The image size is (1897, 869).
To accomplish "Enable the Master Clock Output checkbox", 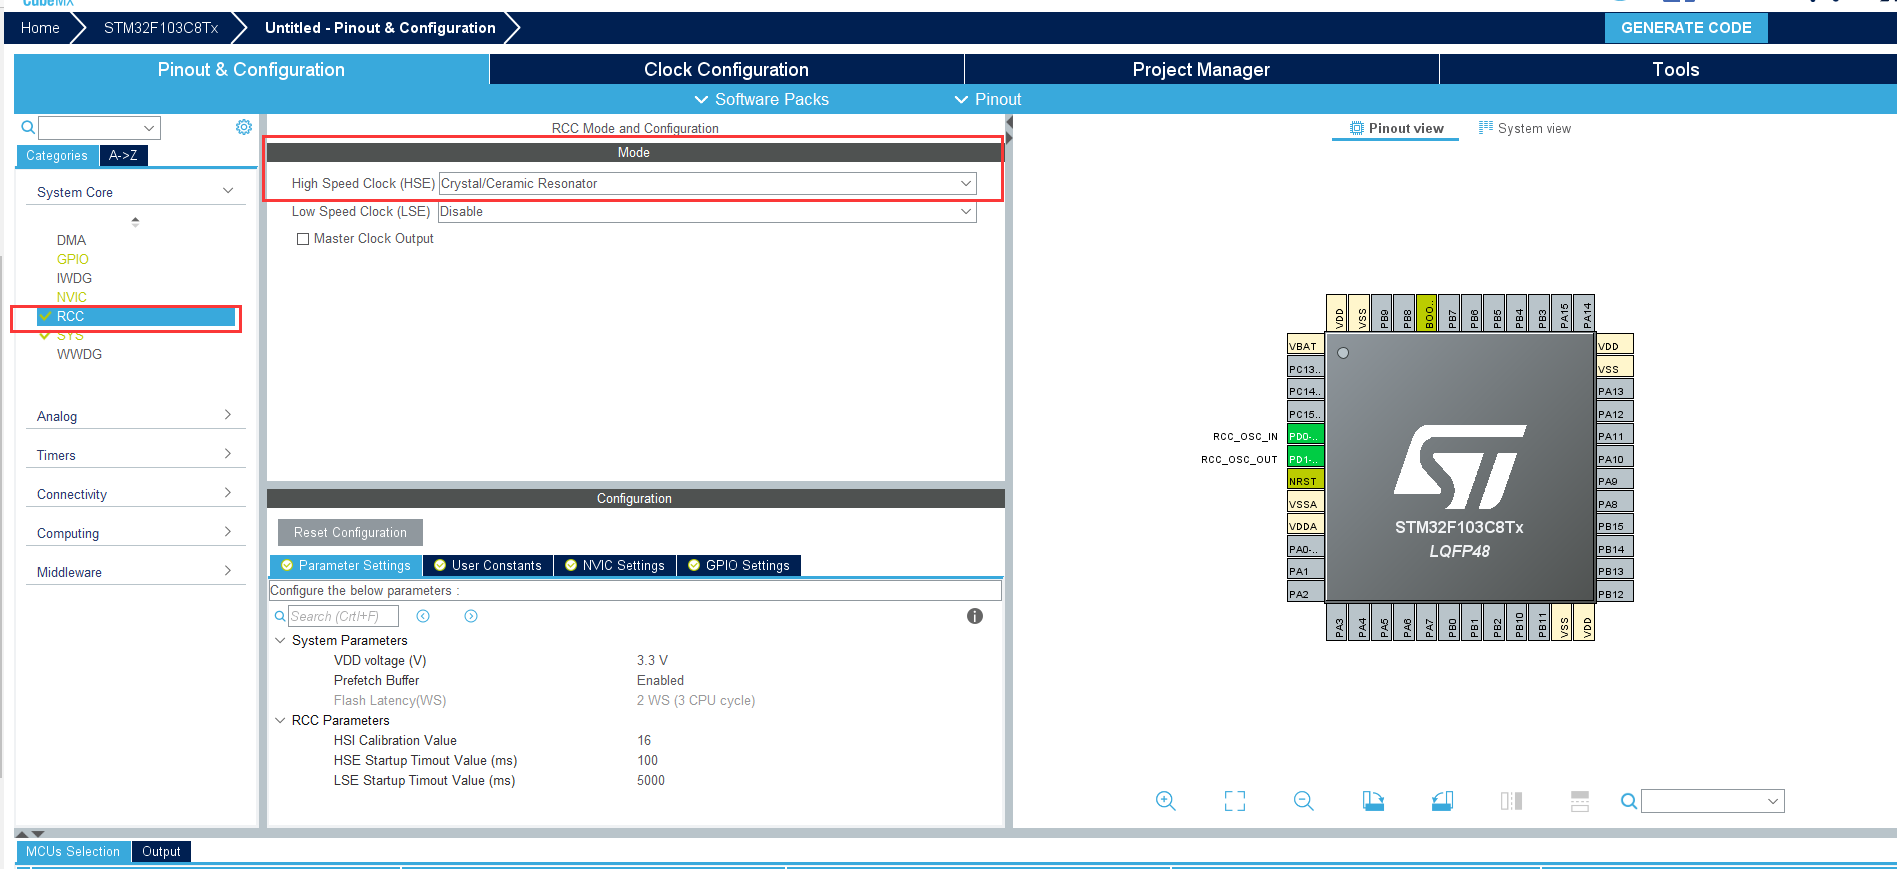I will coord(303,239).
